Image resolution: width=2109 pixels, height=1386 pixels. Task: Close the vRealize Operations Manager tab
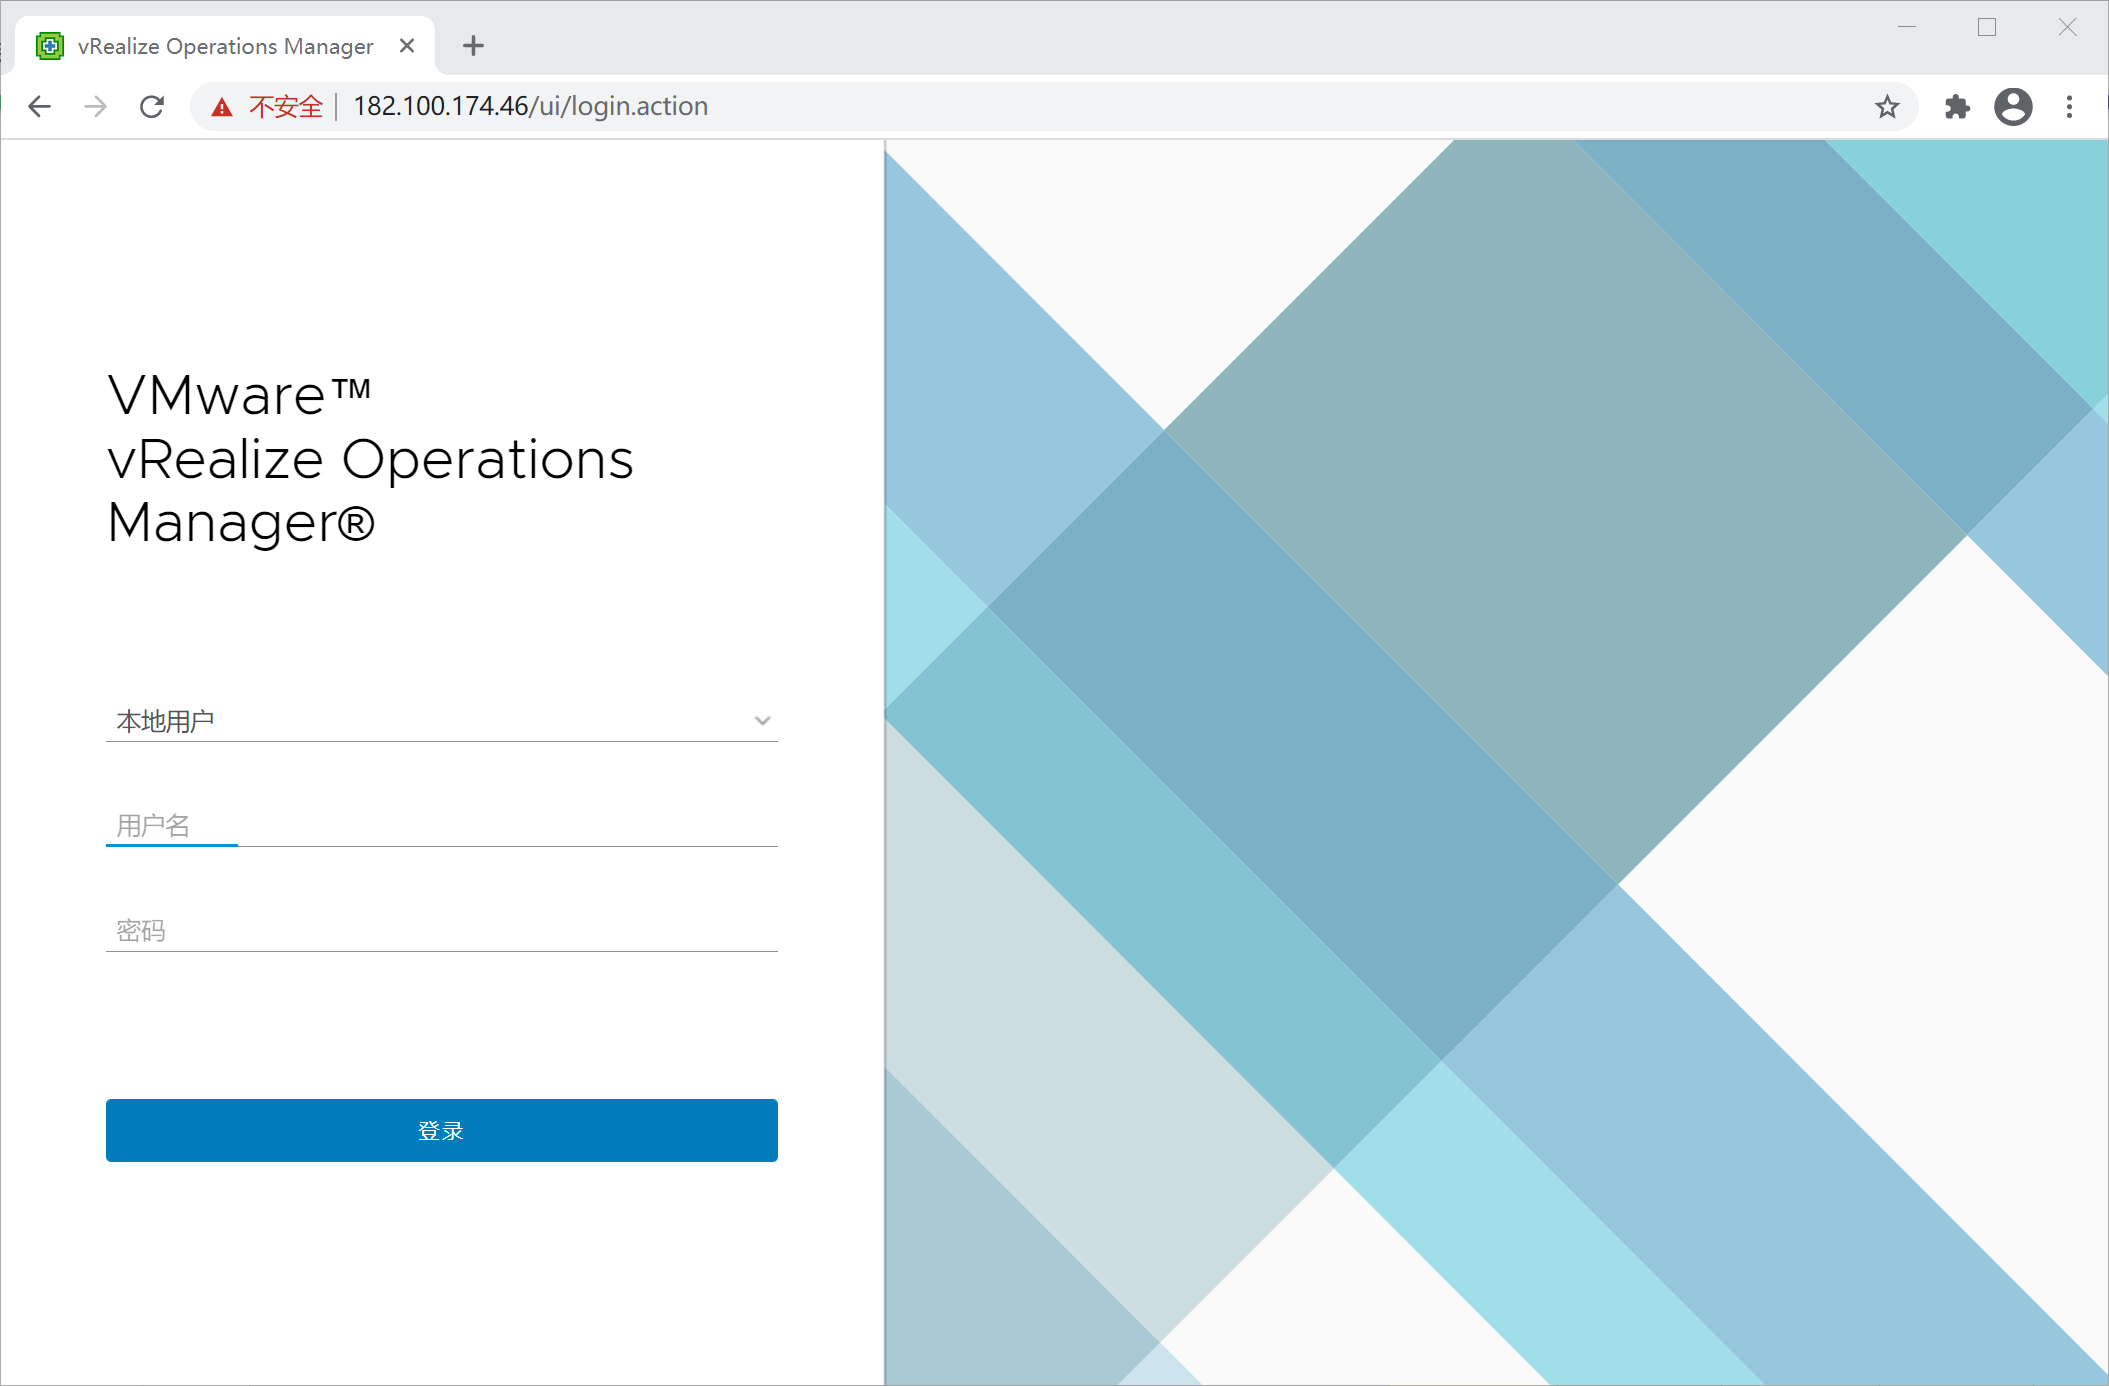click(407, 45)
